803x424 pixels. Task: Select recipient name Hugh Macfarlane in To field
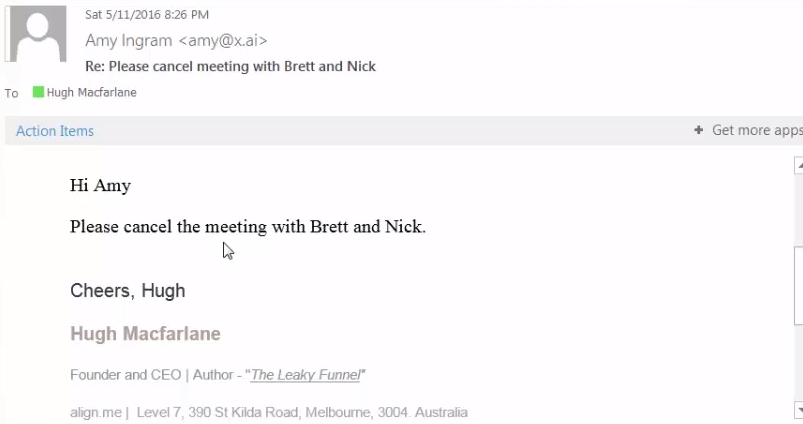[x=91, y=92]
